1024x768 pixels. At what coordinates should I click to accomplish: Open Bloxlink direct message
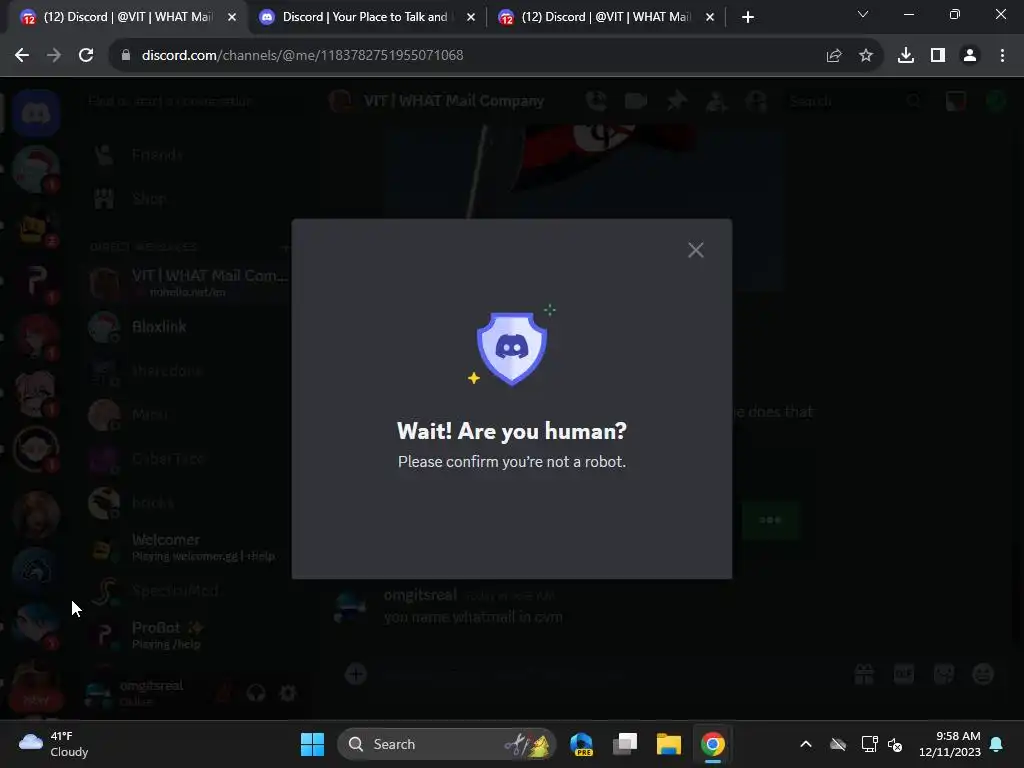point(187,327)
